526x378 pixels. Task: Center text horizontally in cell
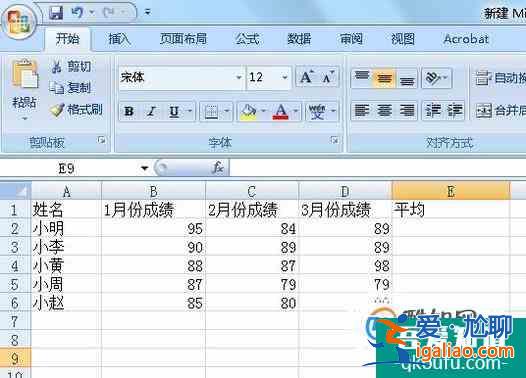click(384, 110)
